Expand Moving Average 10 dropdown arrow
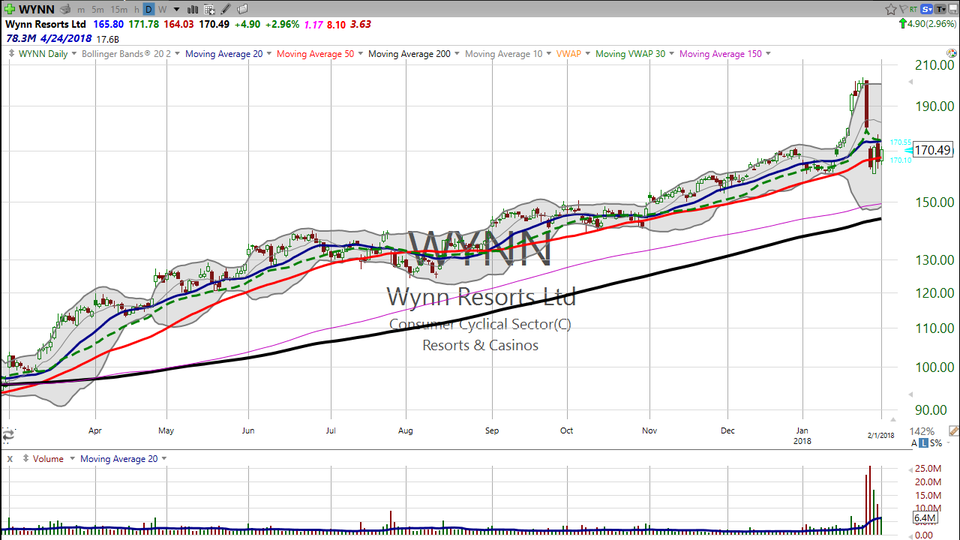 click(x=549, y=54)
